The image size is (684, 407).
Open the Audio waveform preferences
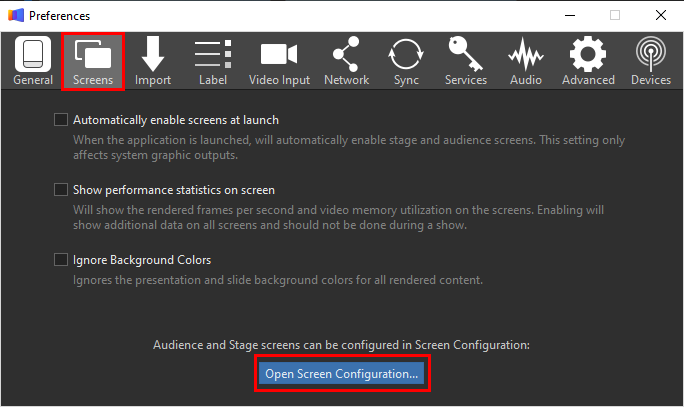(x=526, y=61)
